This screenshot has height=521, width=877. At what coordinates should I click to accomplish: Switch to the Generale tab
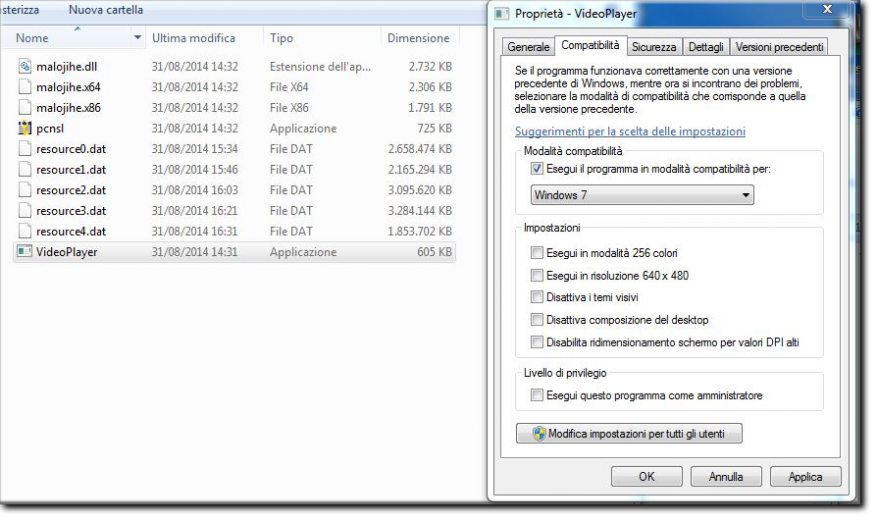click(x=528, y=47)
